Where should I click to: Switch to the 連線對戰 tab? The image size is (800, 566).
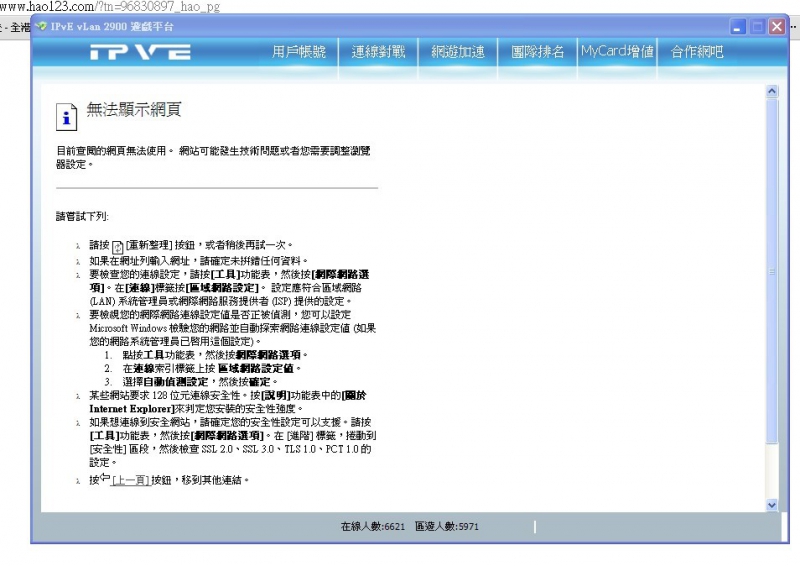click(x=378, y=52)
